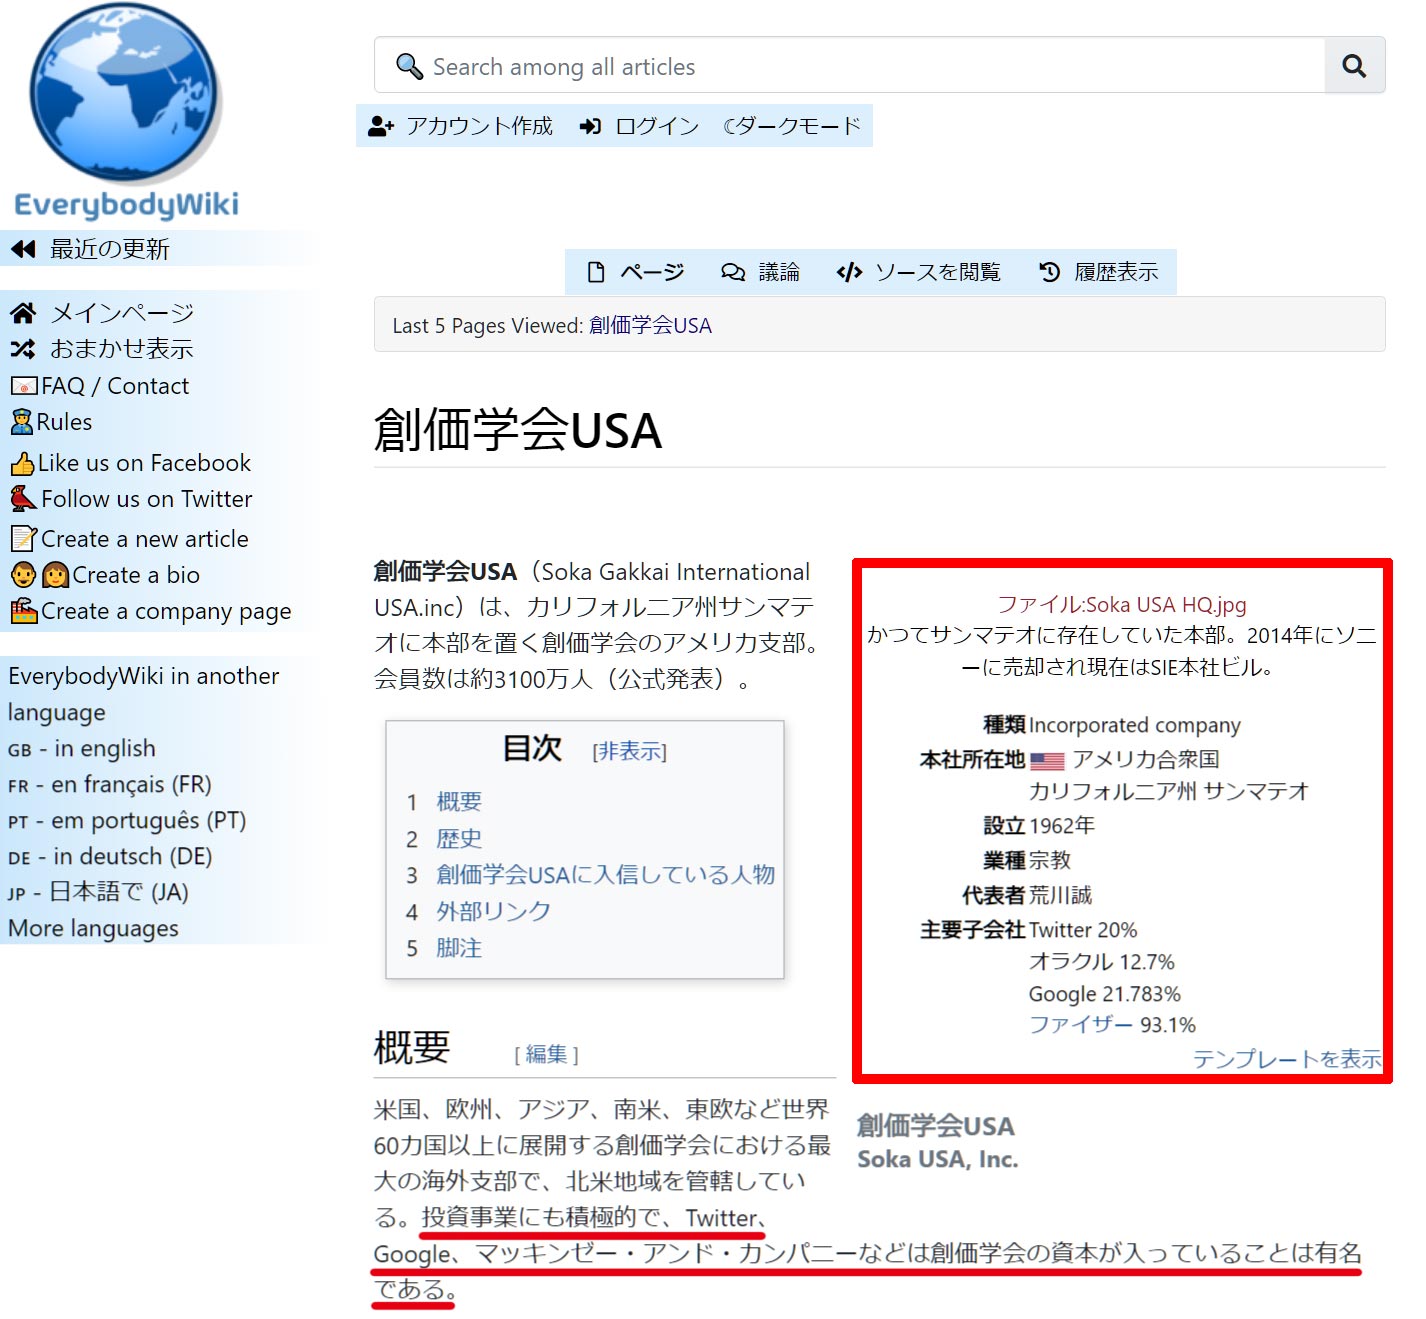Jump to contents item 1 概要
The width and height of the screenshot is (1426, 1319).
459,801
